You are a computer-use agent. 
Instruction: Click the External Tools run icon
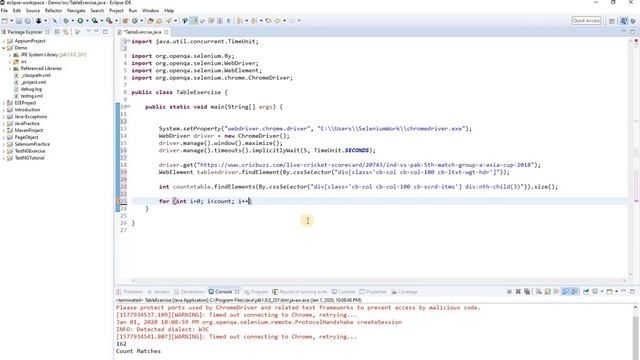(x=109, y=20)
